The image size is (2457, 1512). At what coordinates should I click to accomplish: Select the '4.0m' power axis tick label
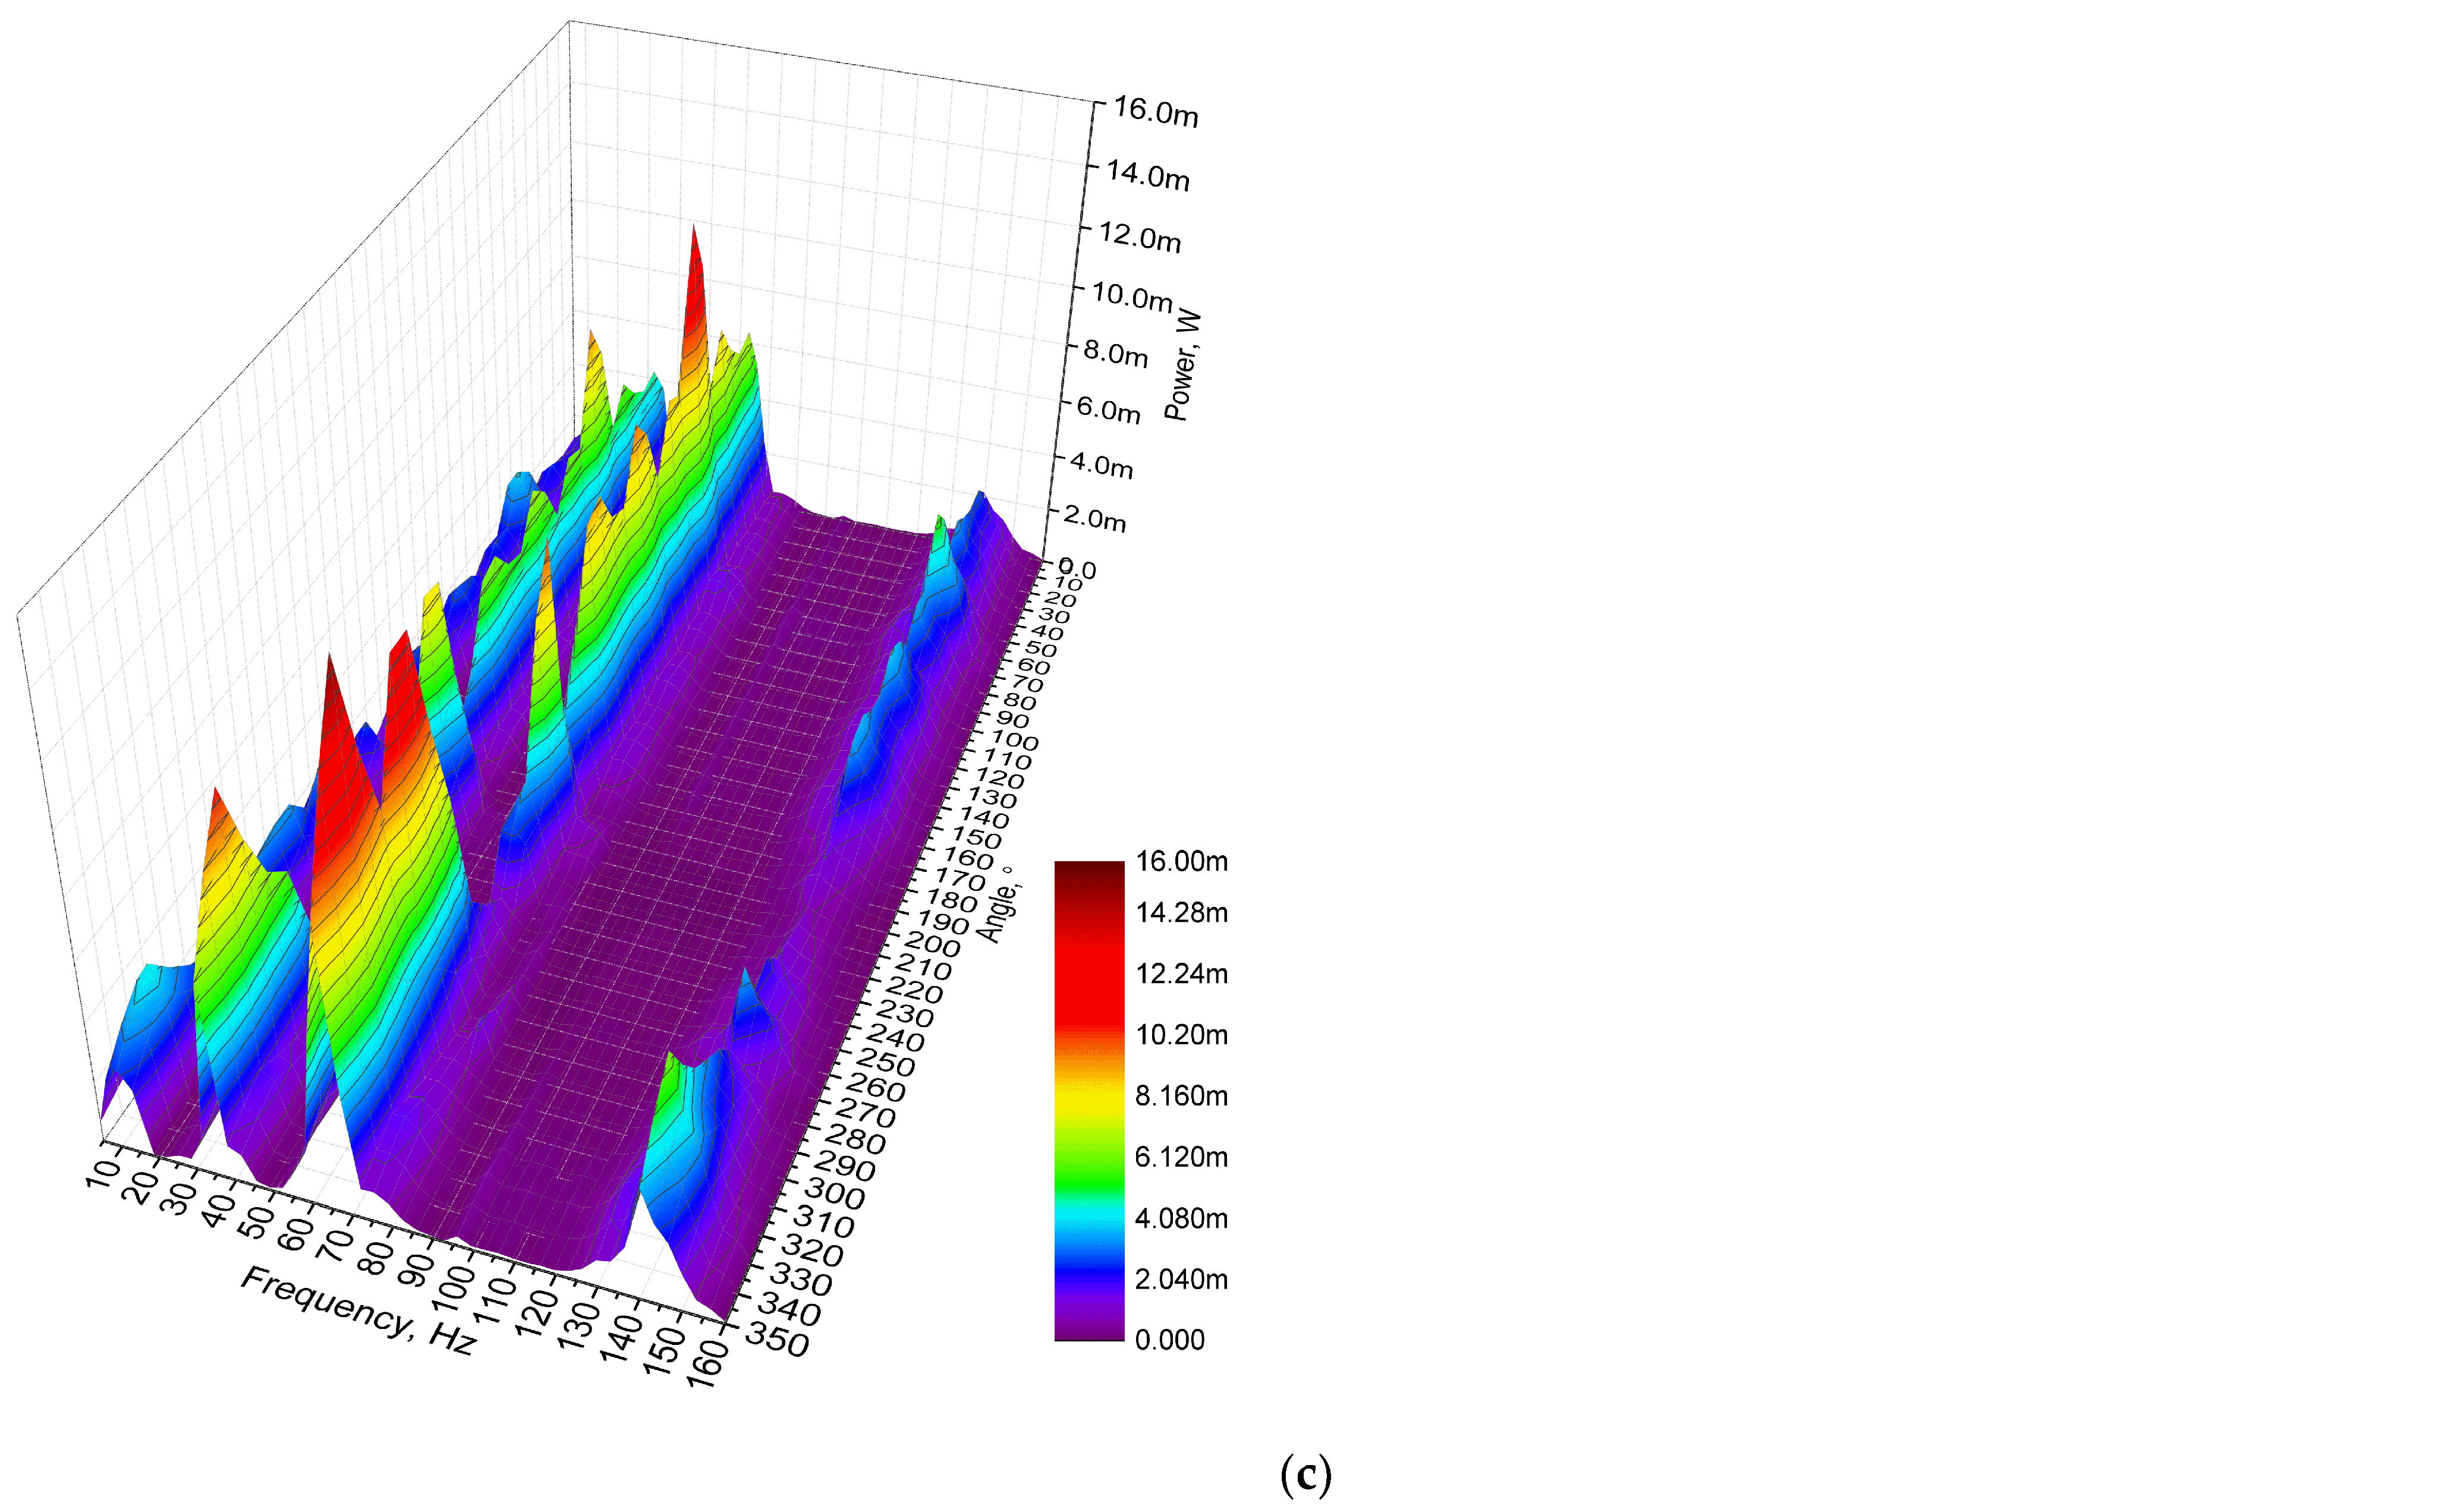pos(1101,465)
